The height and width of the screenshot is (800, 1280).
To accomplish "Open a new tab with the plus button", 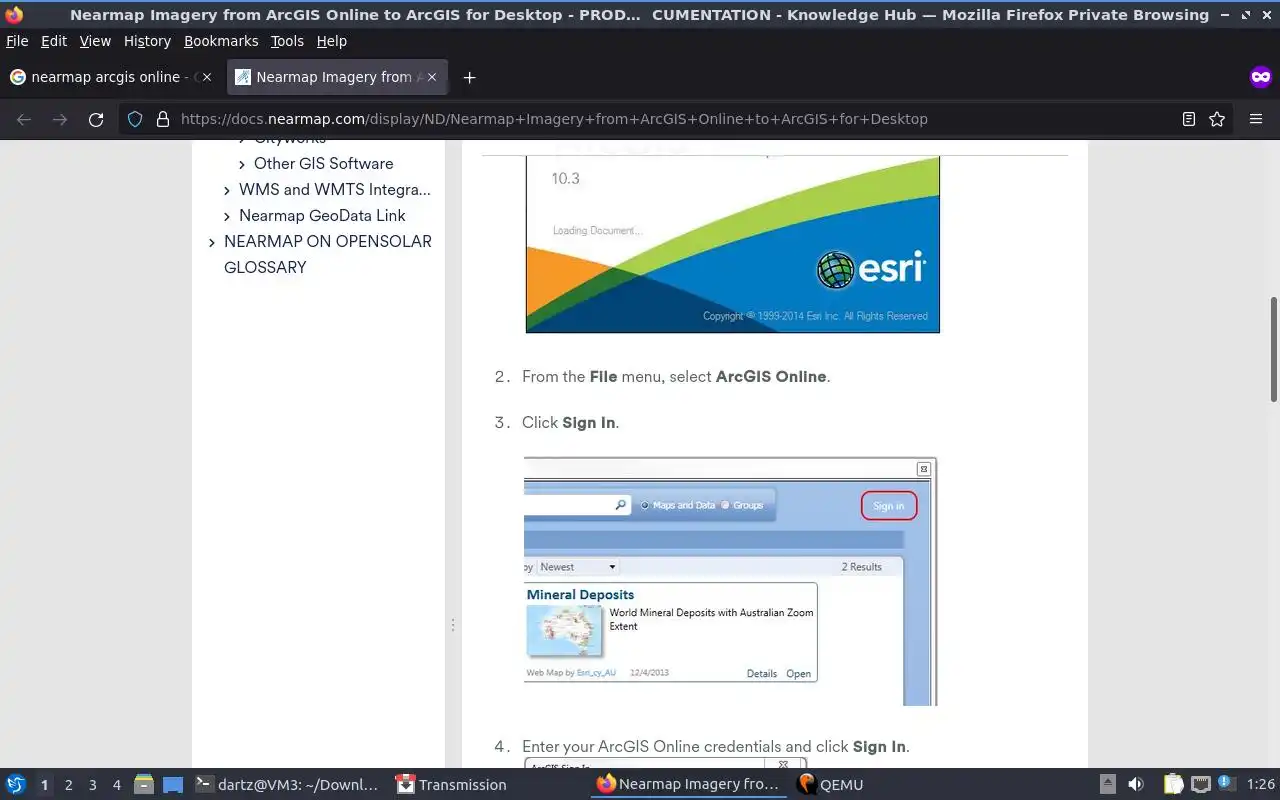I will pyautogui.click(x=469, y=77).
